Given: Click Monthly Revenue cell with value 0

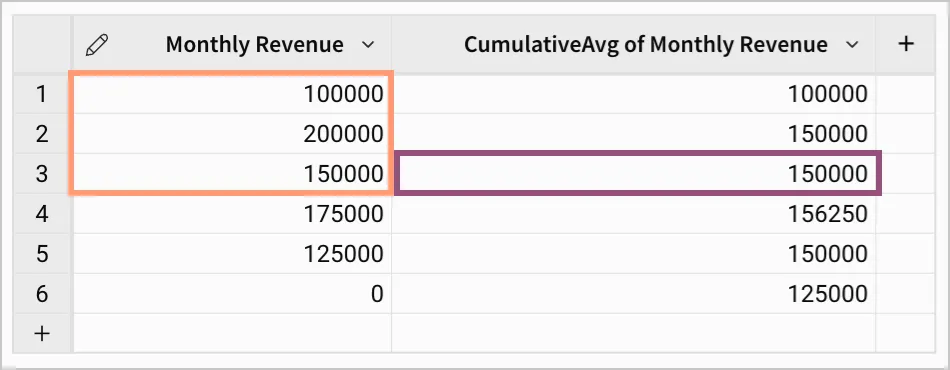Looking at the screenshot, I should (233, 294).
